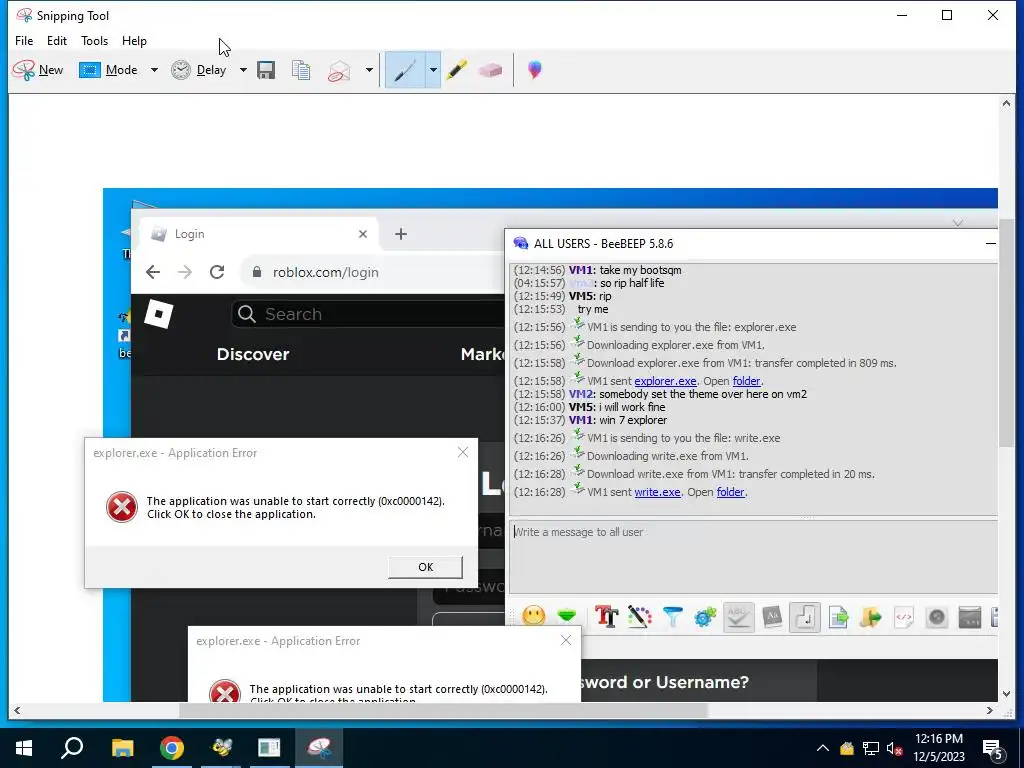This screenshot has width=1024, height=768.
Task: Open File Explorer from the taskbar
Action: pos(122,748)
